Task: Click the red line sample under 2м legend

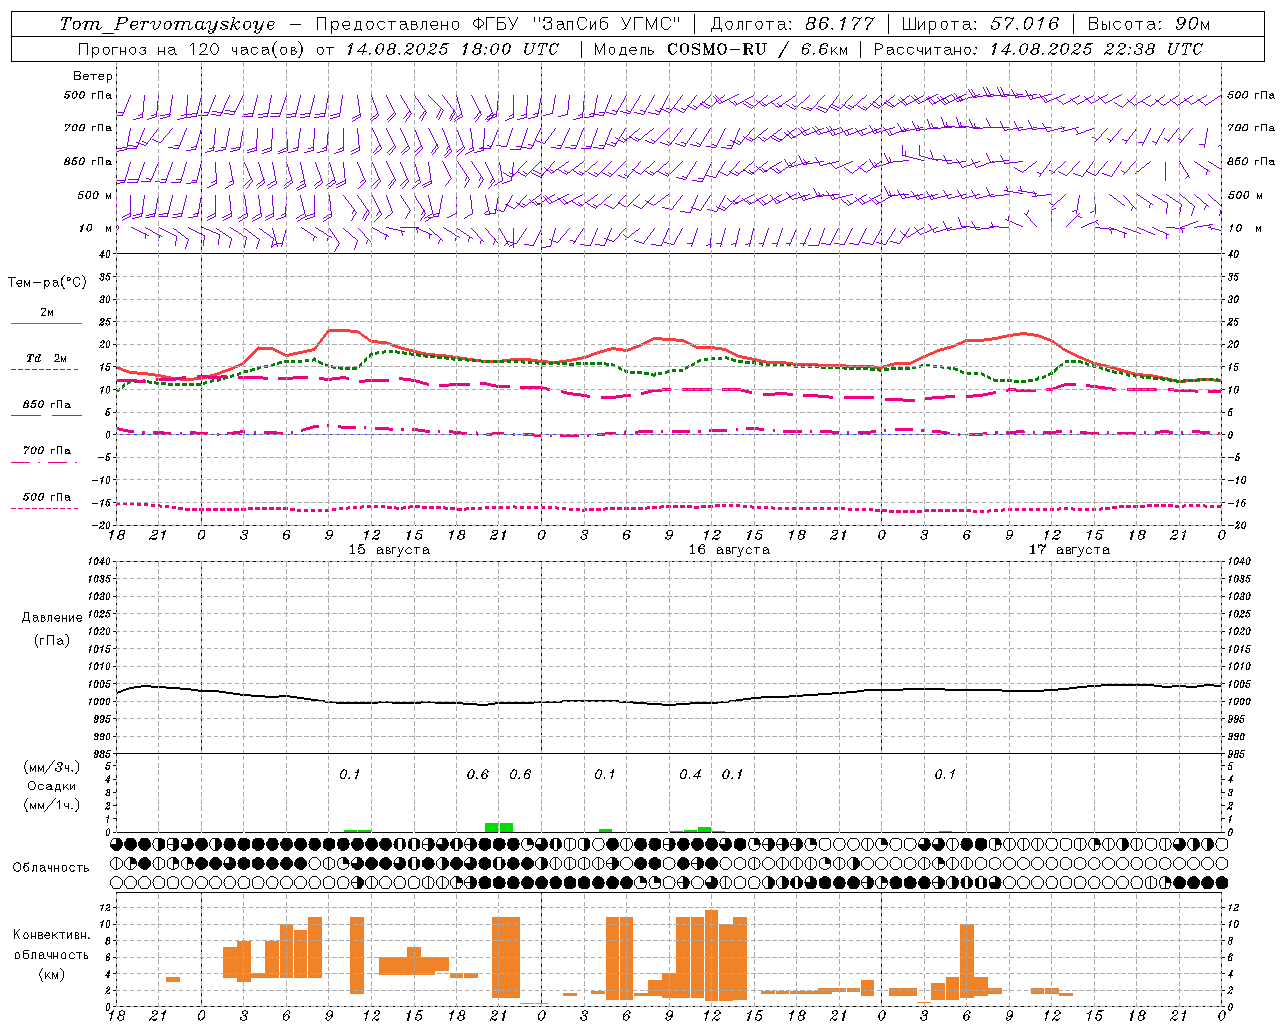Action: pyautogui.click(x=46, y=323)
